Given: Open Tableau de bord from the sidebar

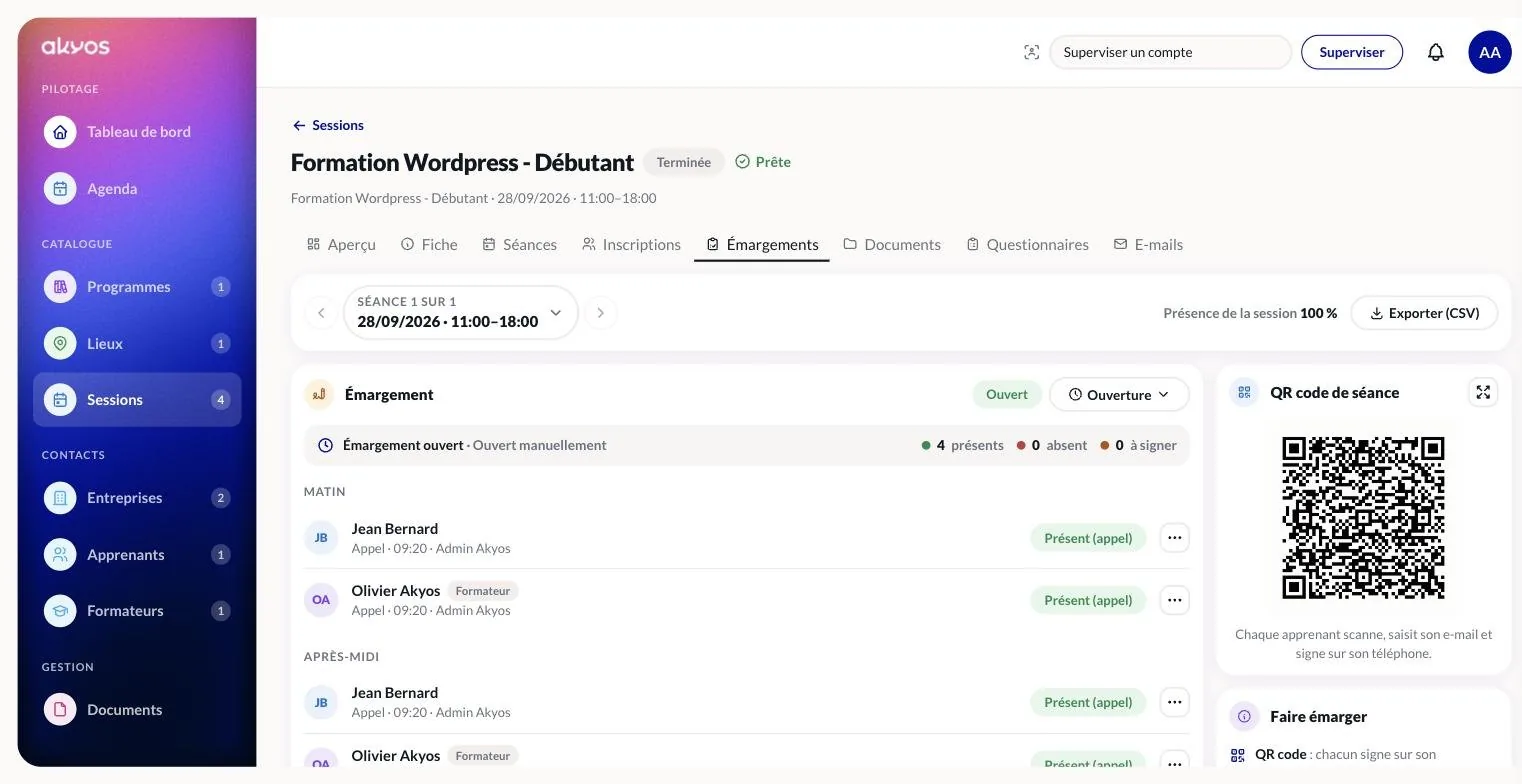Looking at the screenshot, I should tap(137, 132).
